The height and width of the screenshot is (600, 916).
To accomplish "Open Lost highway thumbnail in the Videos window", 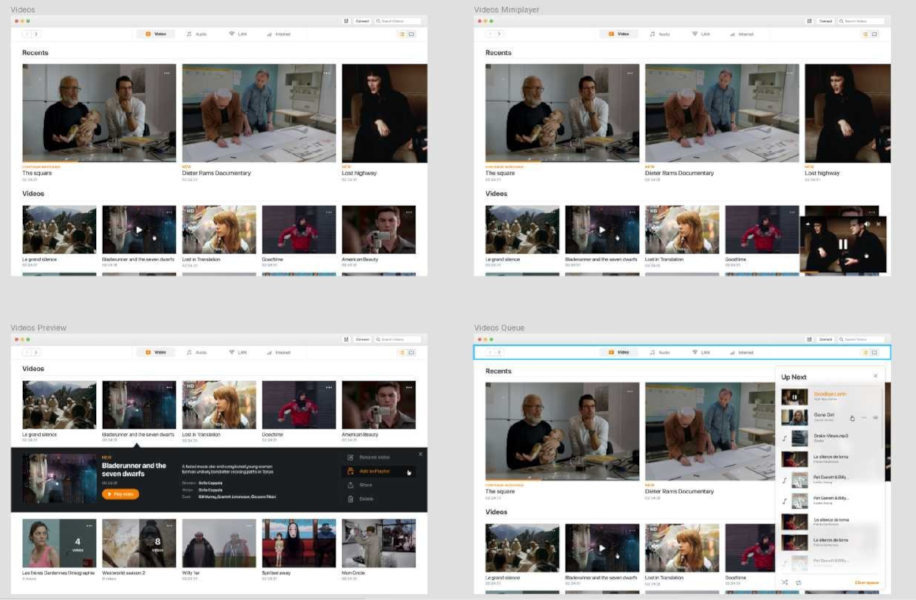I will [384, 113].
